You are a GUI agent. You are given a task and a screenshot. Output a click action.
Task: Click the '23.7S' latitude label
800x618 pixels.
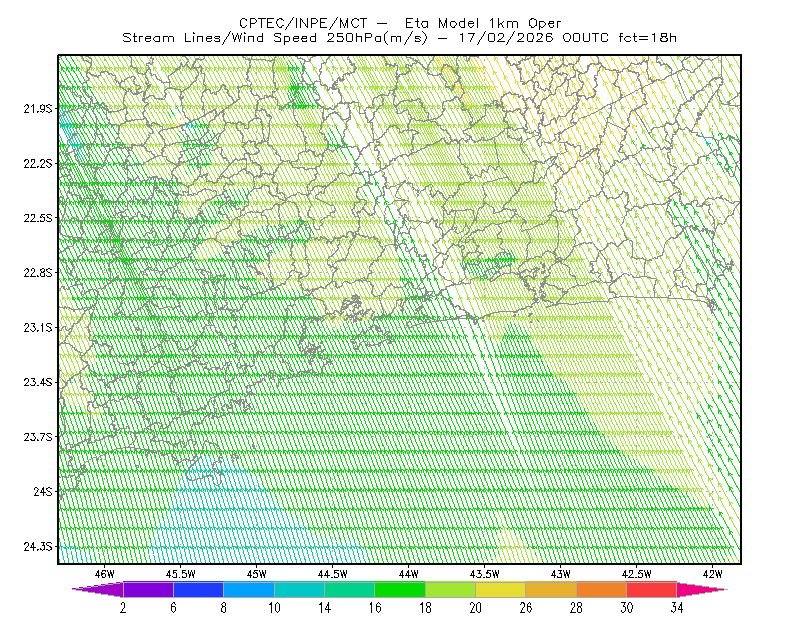tap(38, 437)
